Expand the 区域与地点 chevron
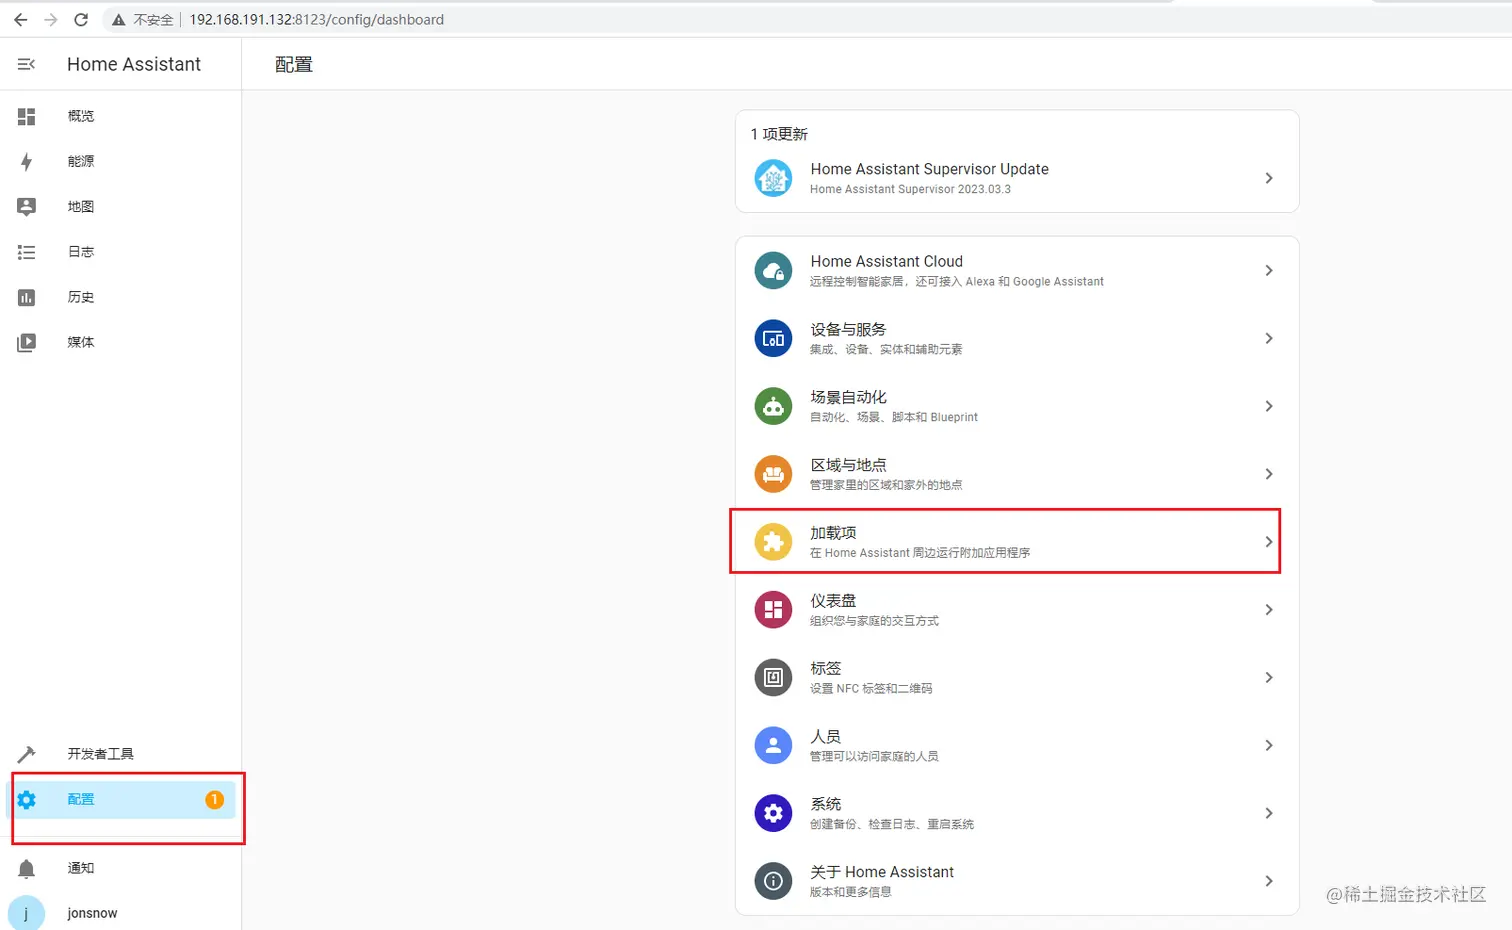Image resolution: width=1512 pixels, height=930 pixels. [1268, 474]
